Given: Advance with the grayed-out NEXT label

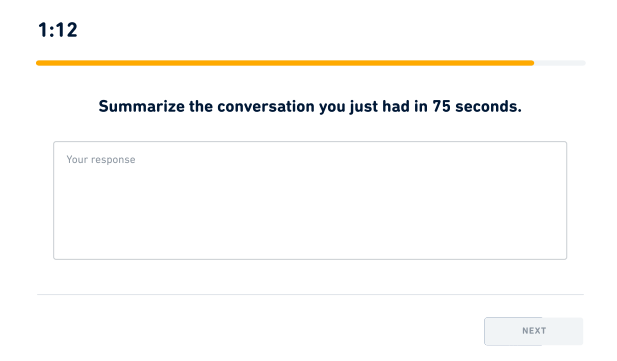Looking at the screenshot, I should (x=534, y=331).
